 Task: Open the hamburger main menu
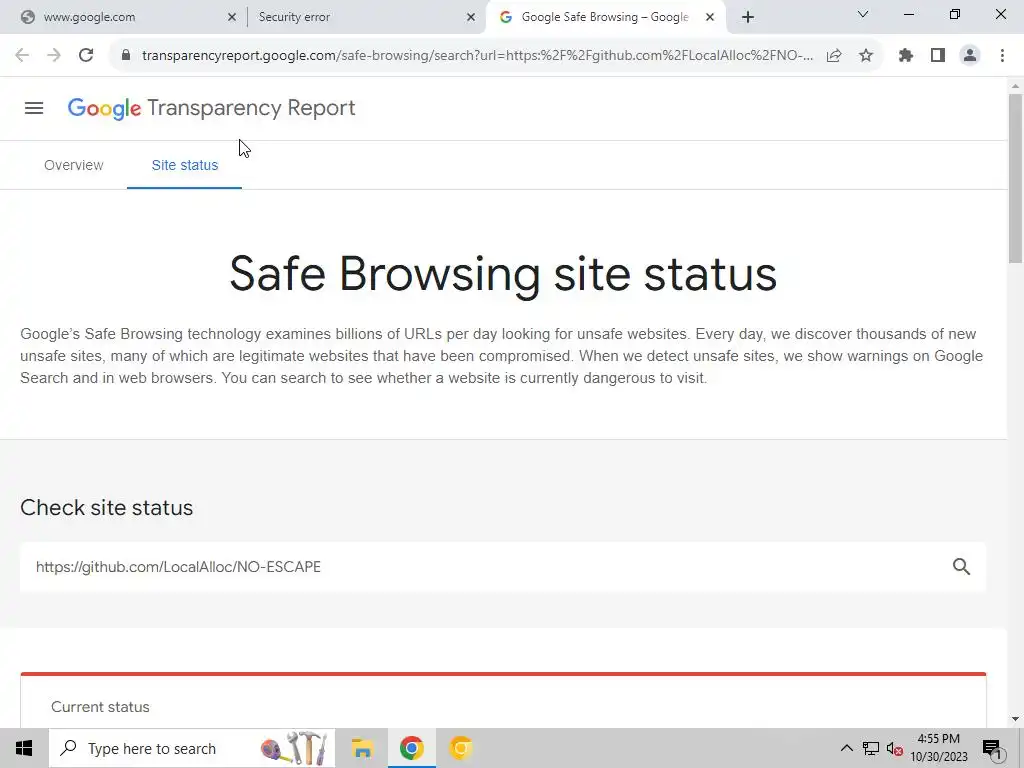[x=34, y=108]
